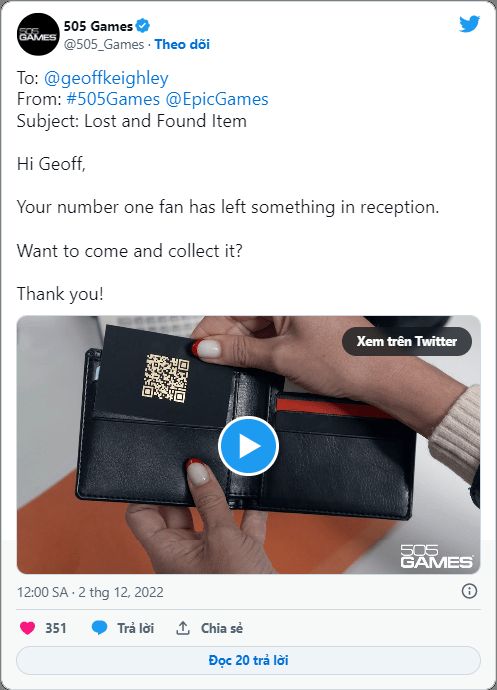Click the share upload arrow icon
Image resolution: width=497 pixels, height=690 pixels.
[183, 628]
